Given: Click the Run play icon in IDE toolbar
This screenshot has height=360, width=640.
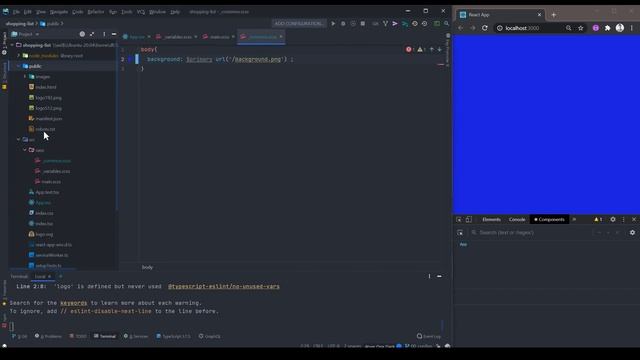Looking at the screenshot, I should pos(333,24).
